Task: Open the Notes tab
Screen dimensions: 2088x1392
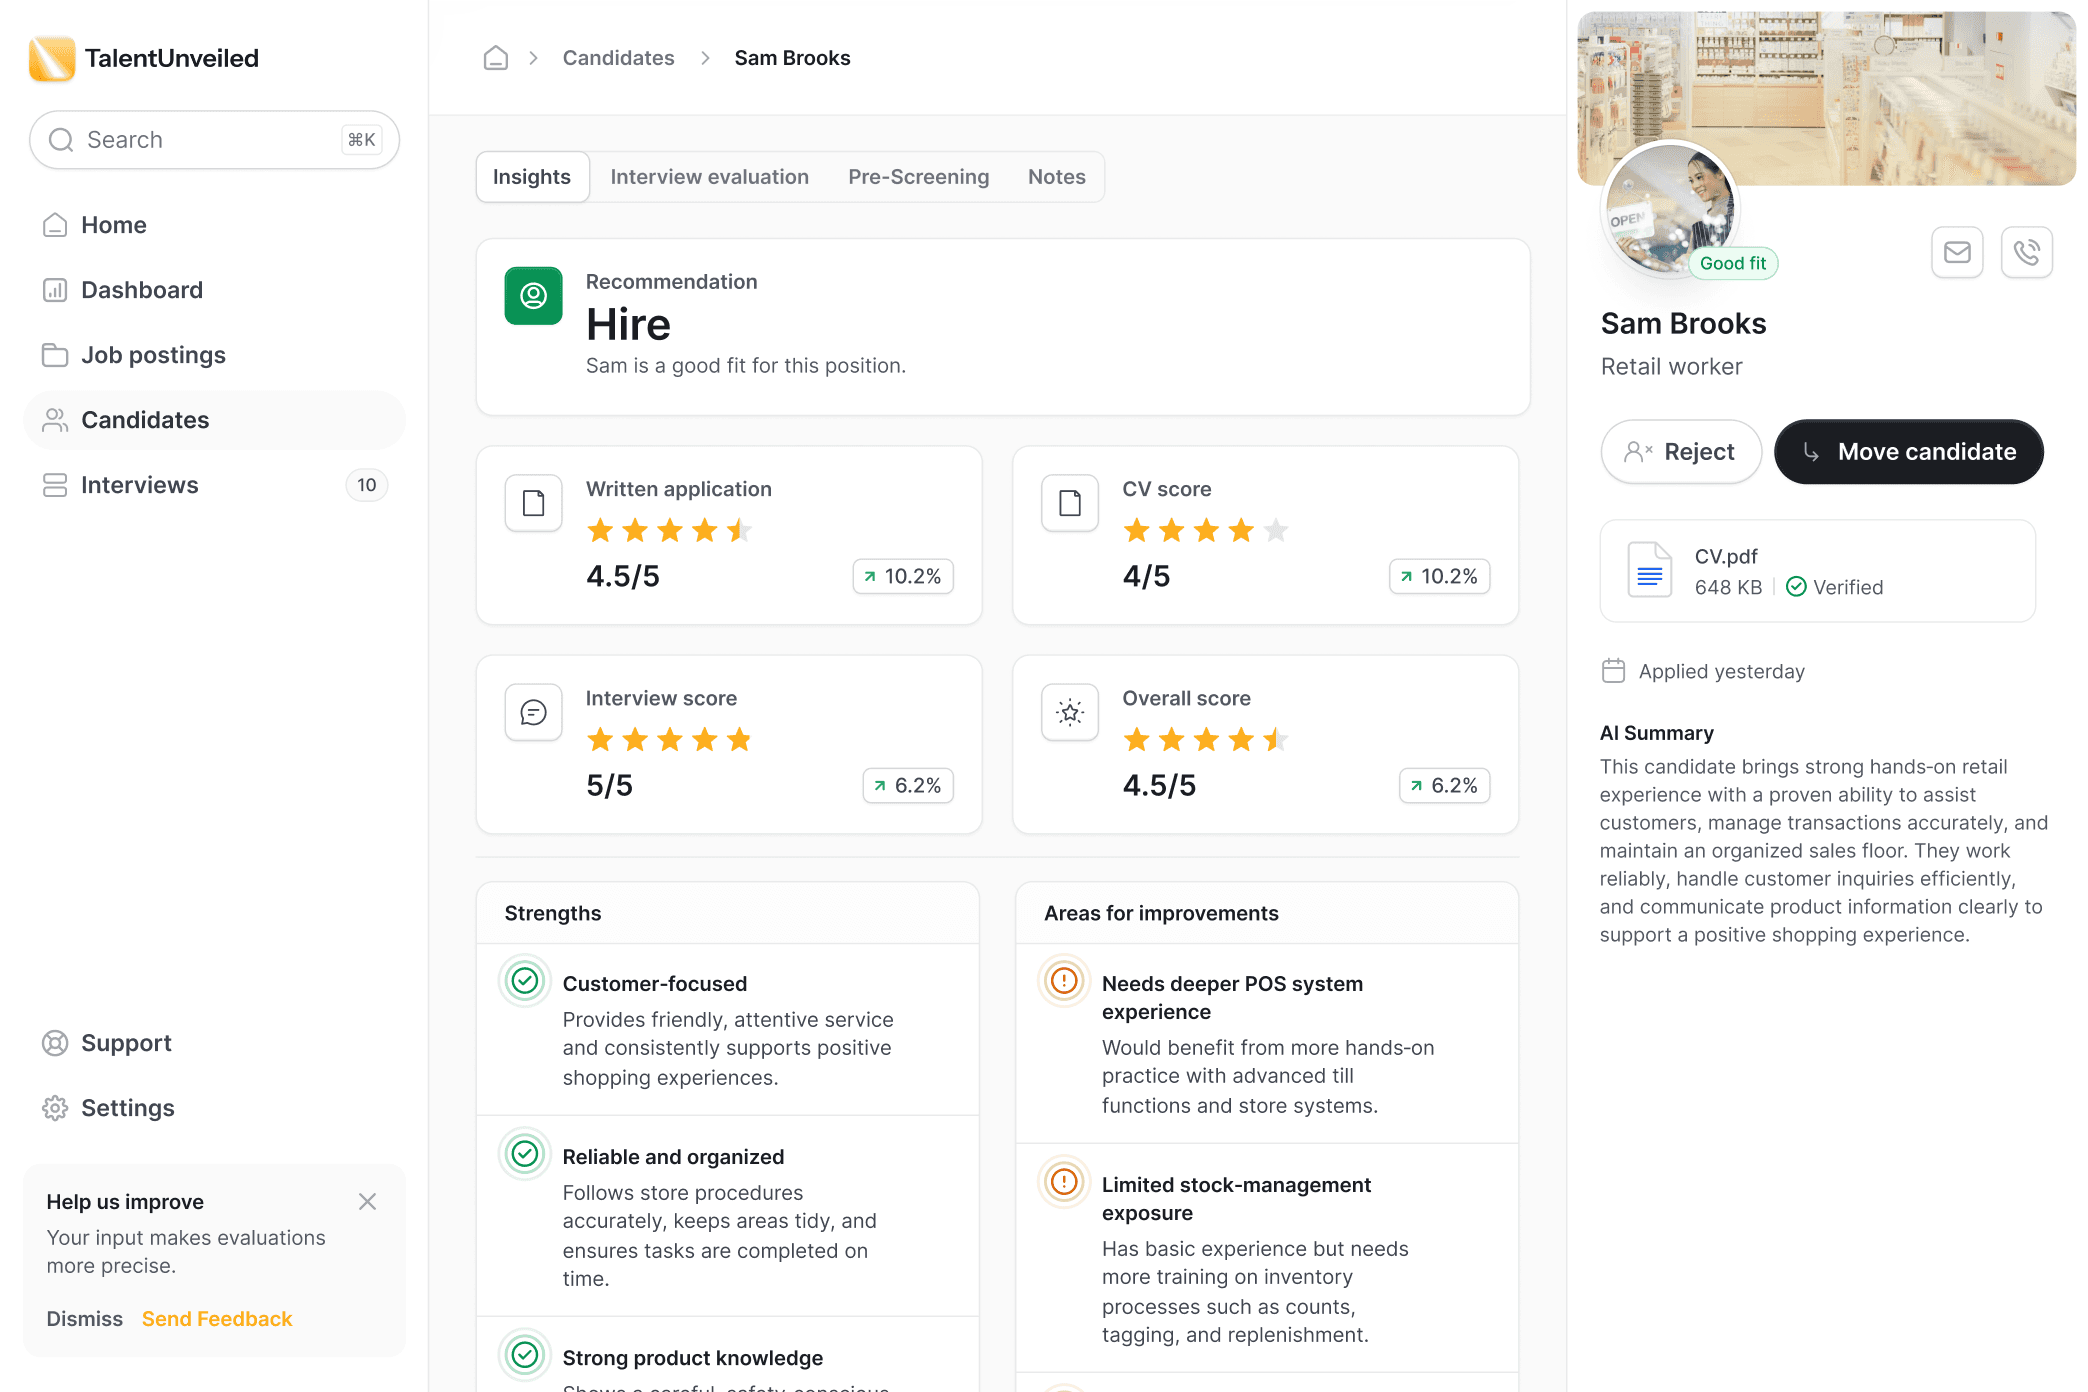Action: (x=1056, y=176)
